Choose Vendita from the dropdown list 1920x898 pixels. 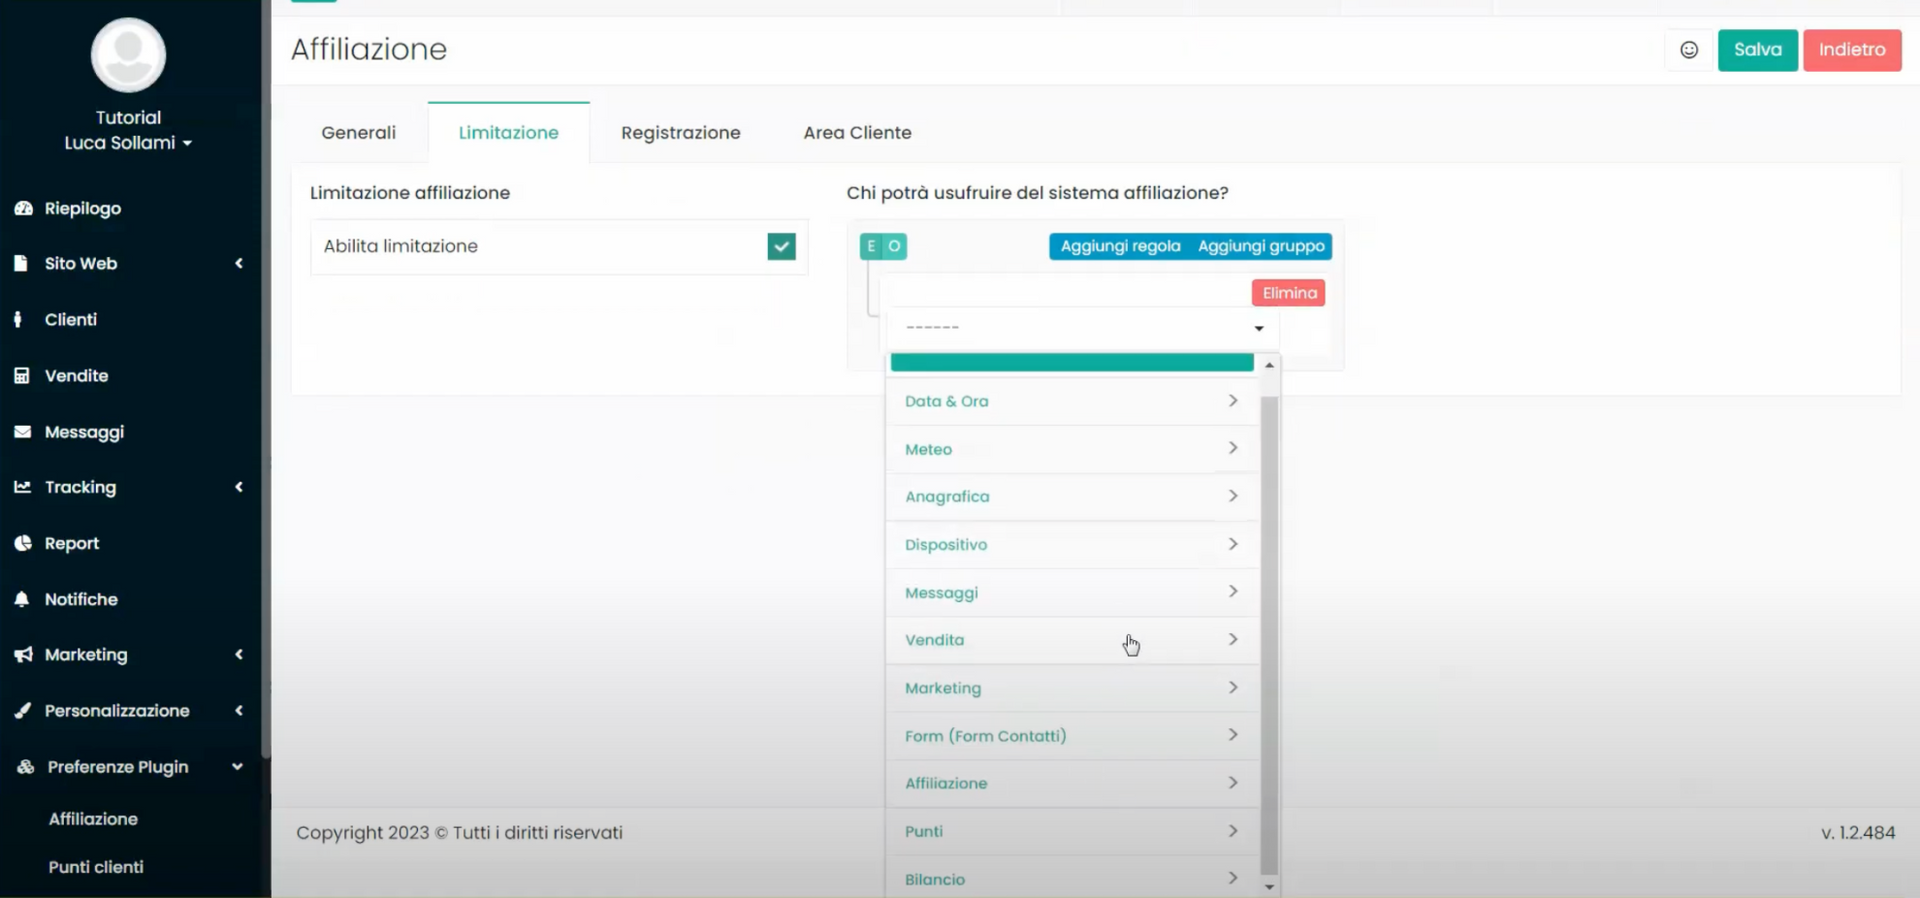(1072, 640)
